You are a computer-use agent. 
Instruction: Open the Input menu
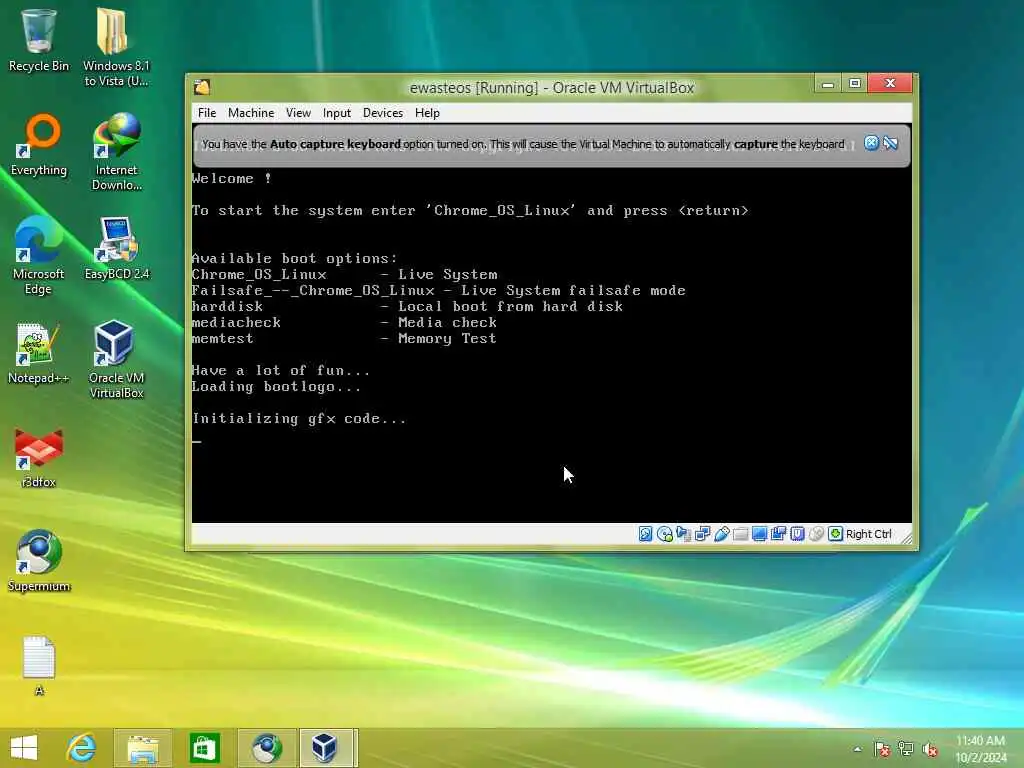(x=336, y=112)
